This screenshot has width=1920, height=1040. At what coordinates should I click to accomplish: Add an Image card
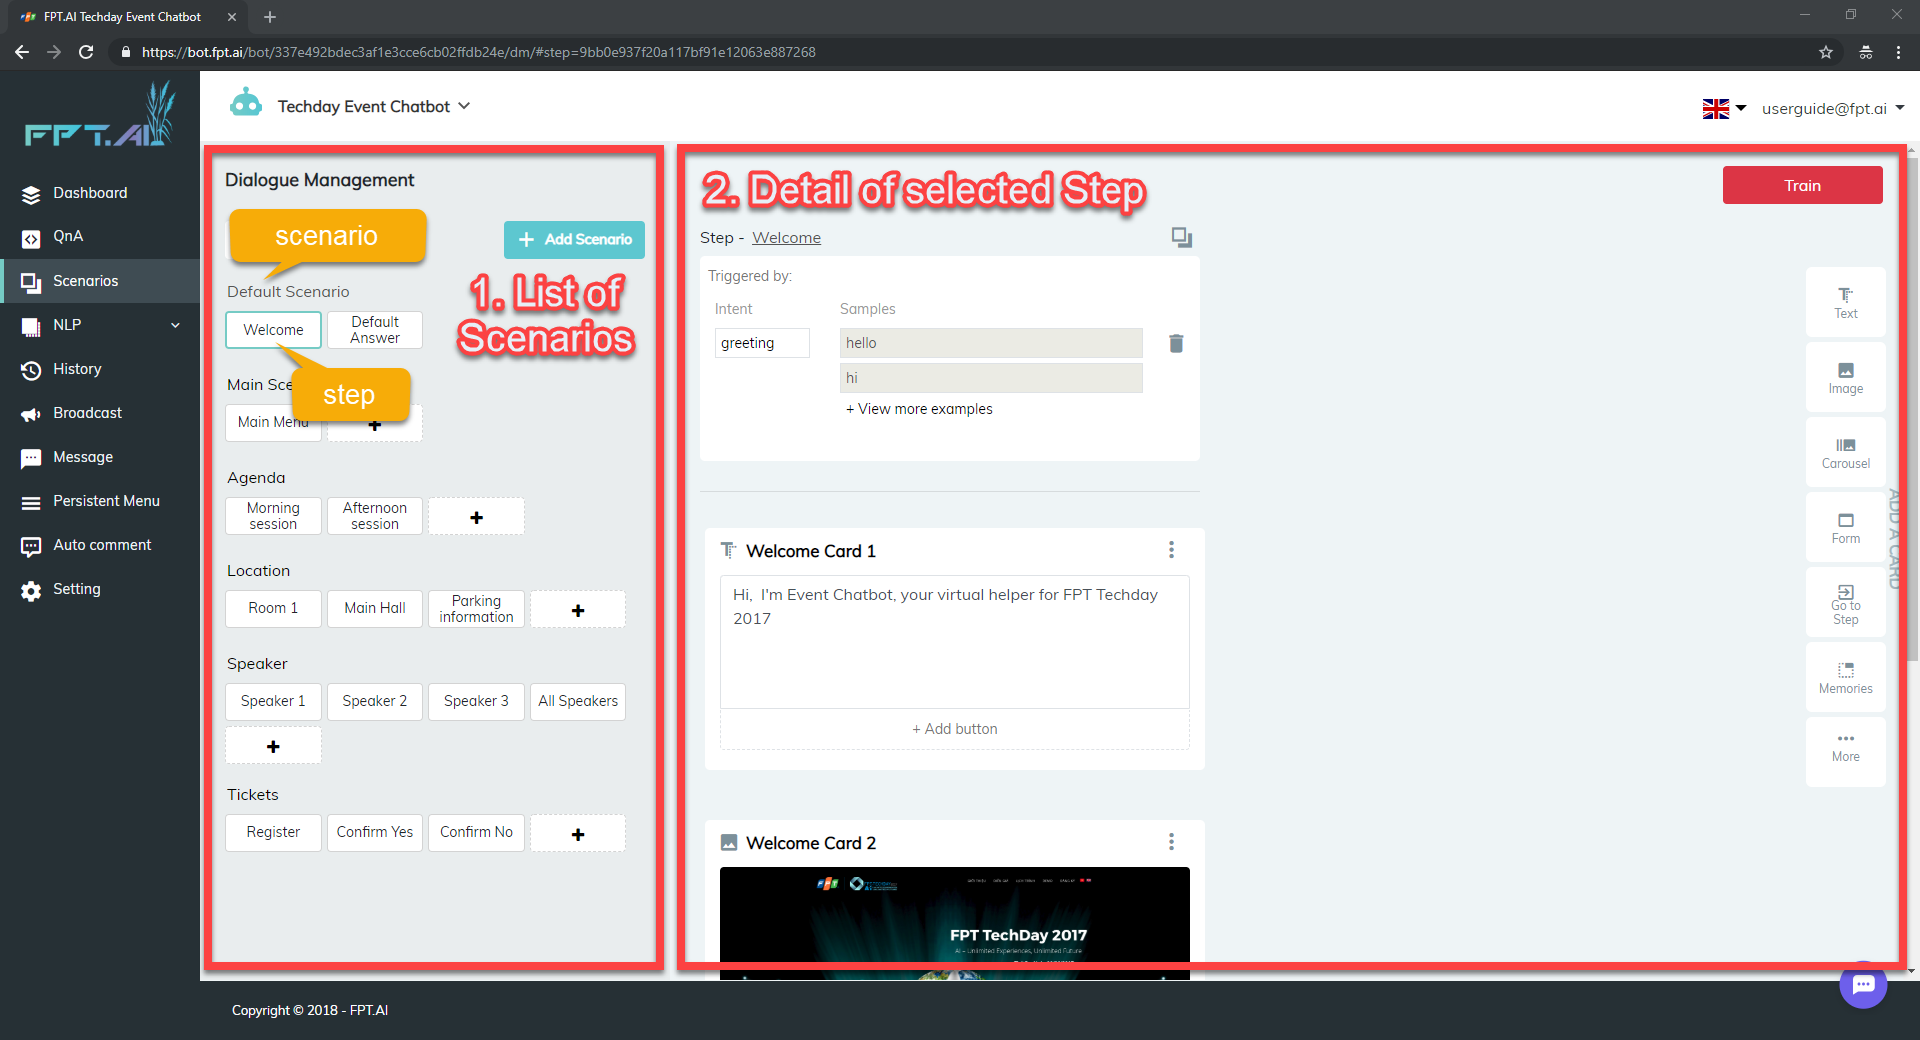click(1845, 377)
